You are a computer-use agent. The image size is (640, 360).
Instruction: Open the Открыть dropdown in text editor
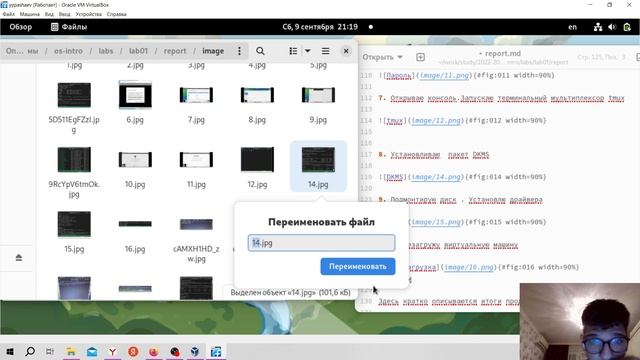click(382, 57)
